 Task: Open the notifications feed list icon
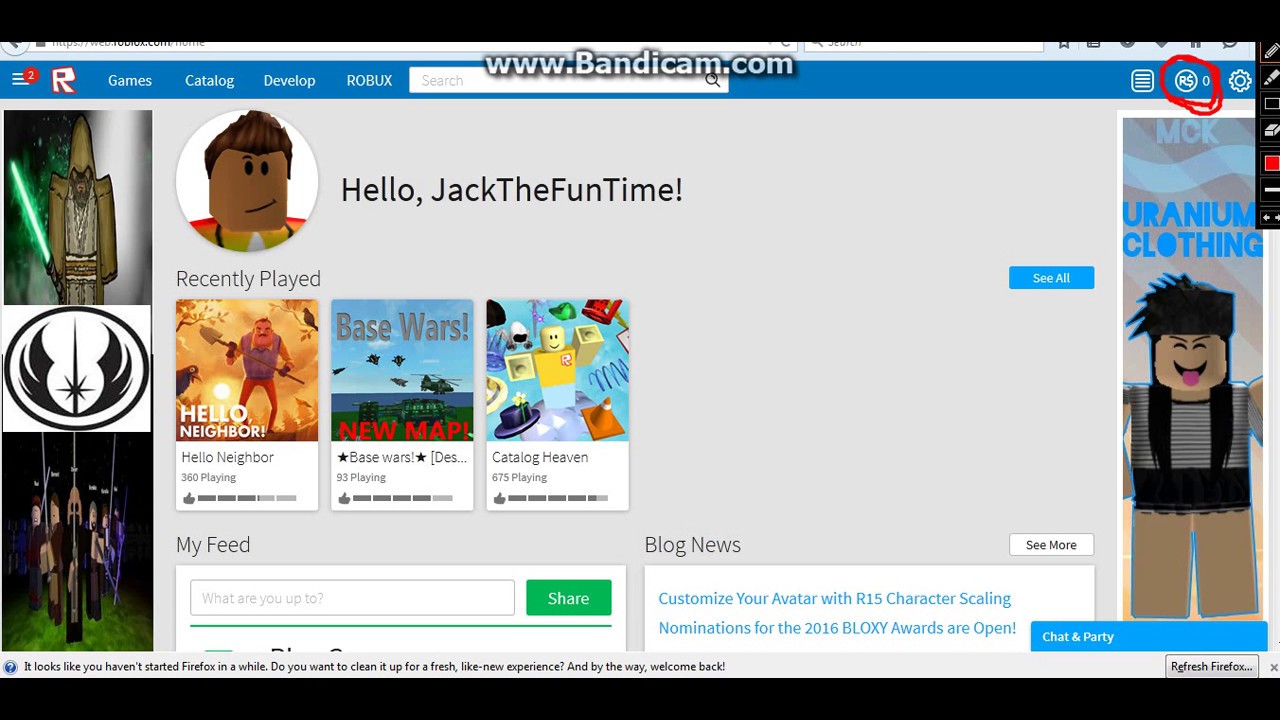pos(1142,81)
